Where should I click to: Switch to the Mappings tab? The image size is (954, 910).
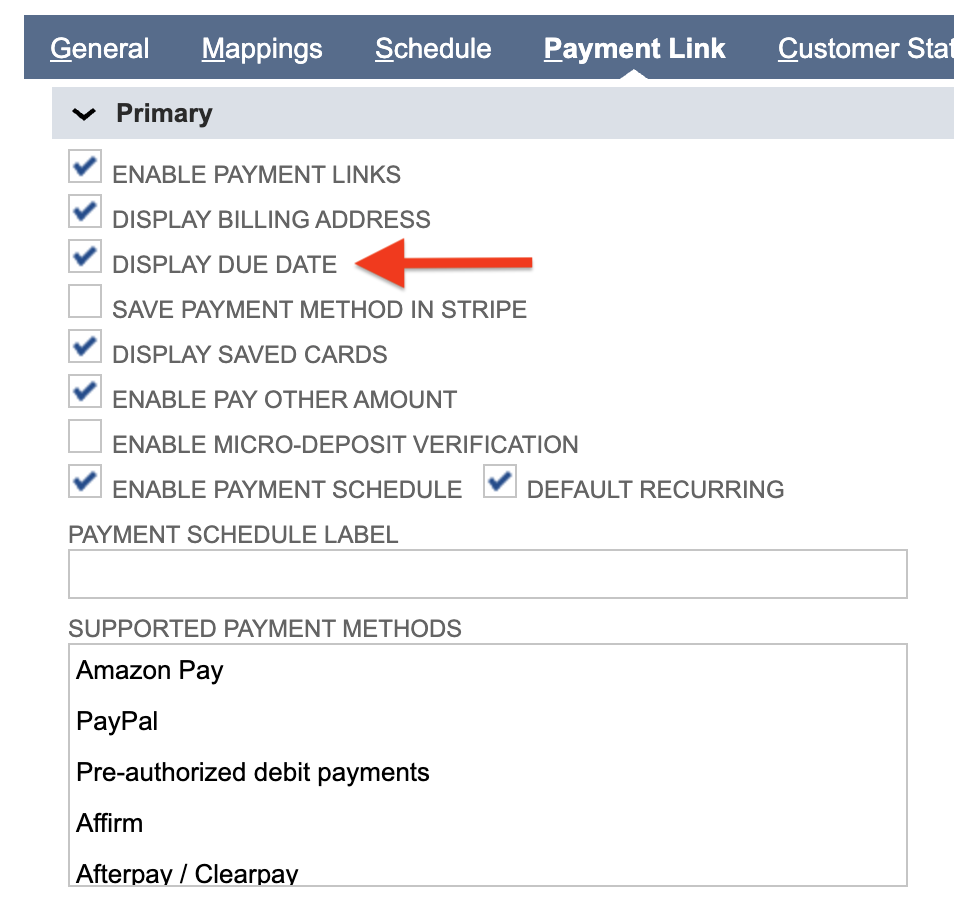pyautogui.click(x=262, y=49)
